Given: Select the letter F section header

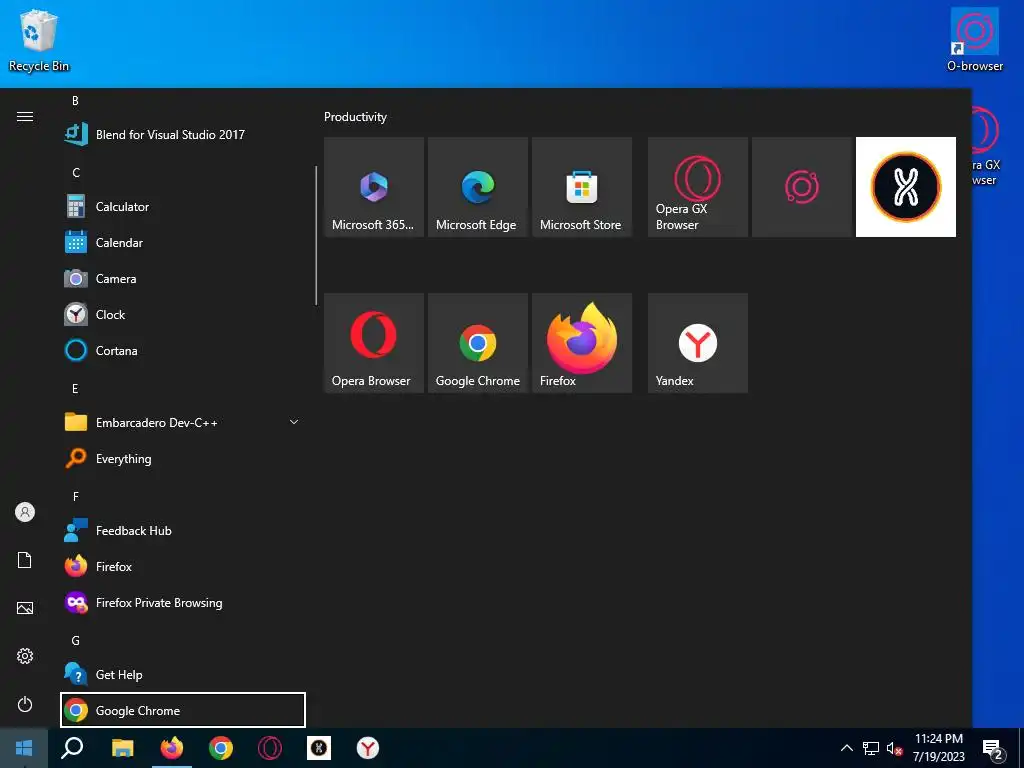Looking at the screenshot, I should tap(76, 496).
